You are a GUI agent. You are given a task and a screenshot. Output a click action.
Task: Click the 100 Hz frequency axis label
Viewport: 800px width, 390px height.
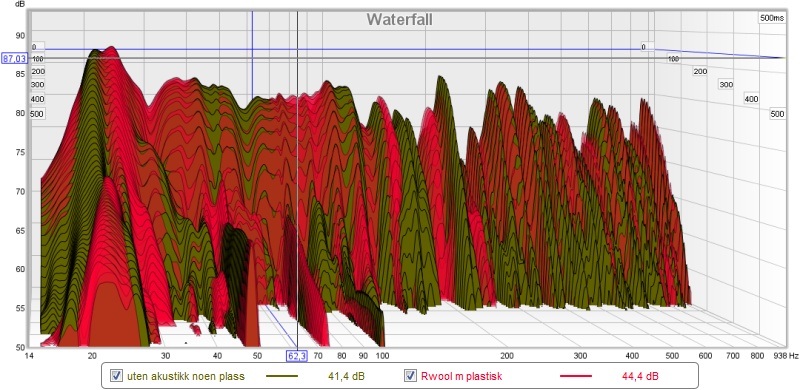tap(382, 355)
